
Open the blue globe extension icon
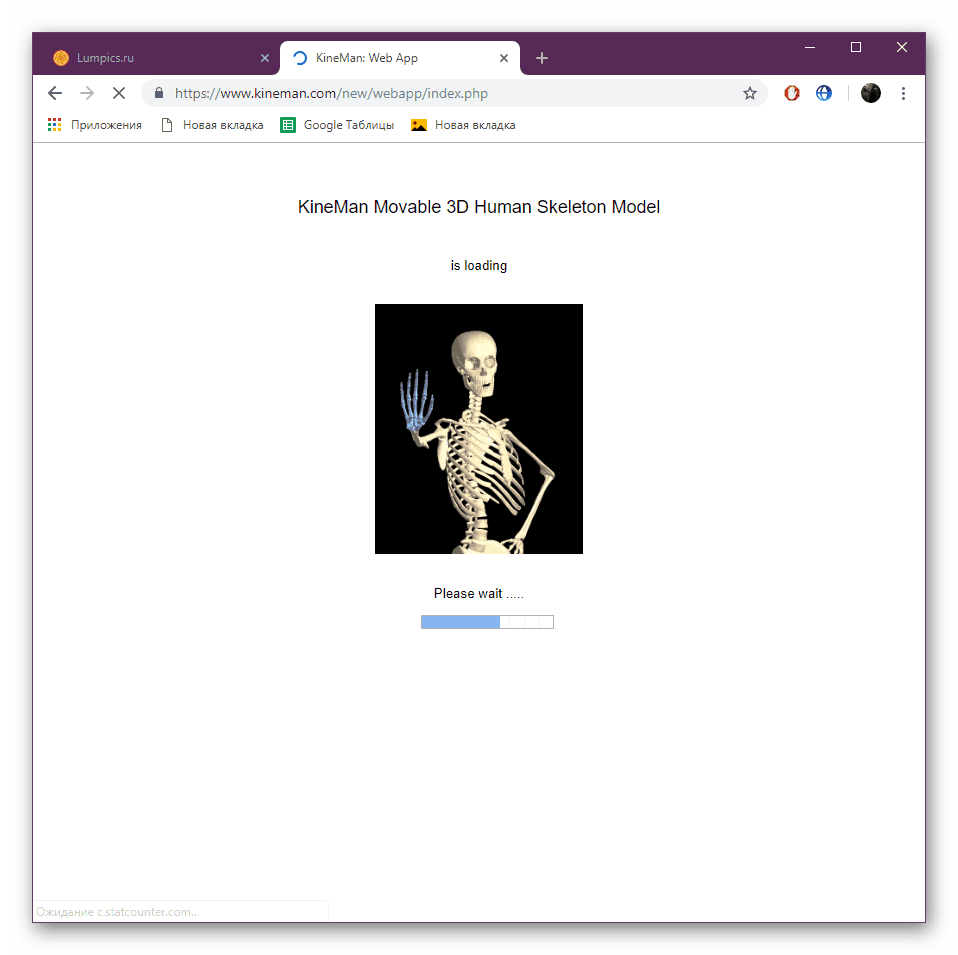tap(824, 93)
